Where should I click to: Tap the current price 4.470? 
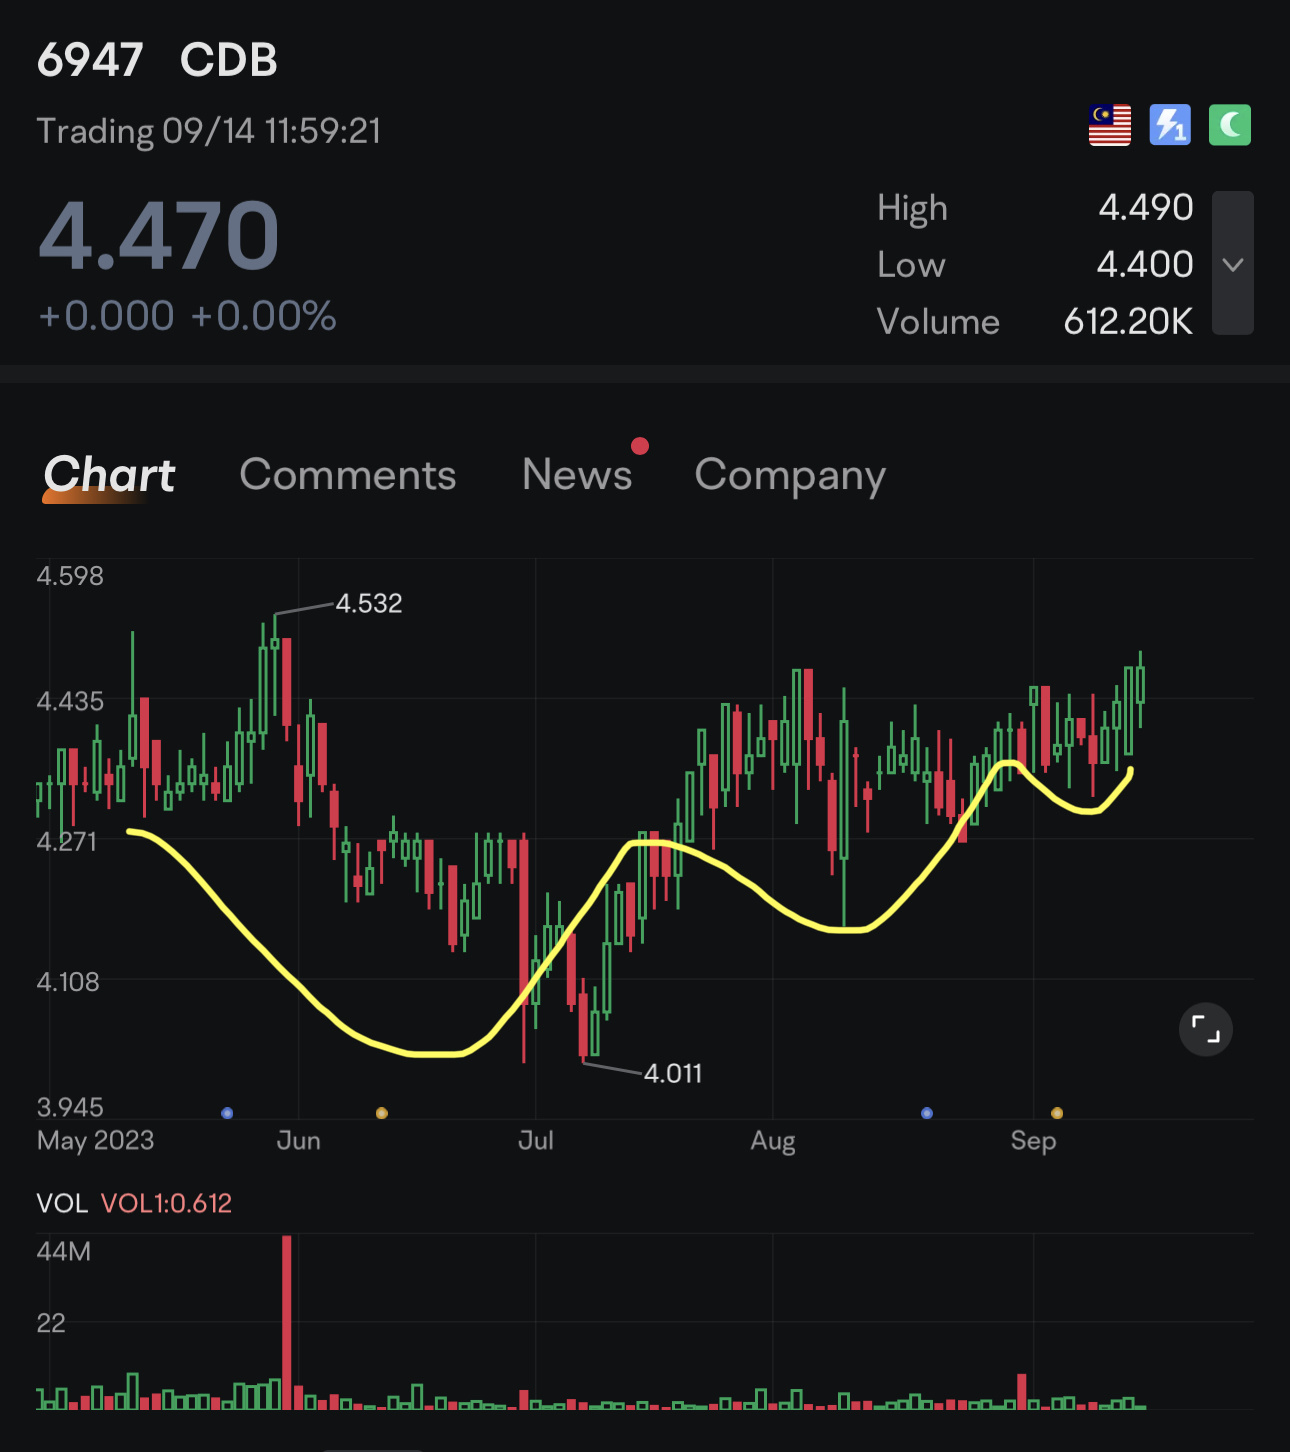[x=158, y=236]
